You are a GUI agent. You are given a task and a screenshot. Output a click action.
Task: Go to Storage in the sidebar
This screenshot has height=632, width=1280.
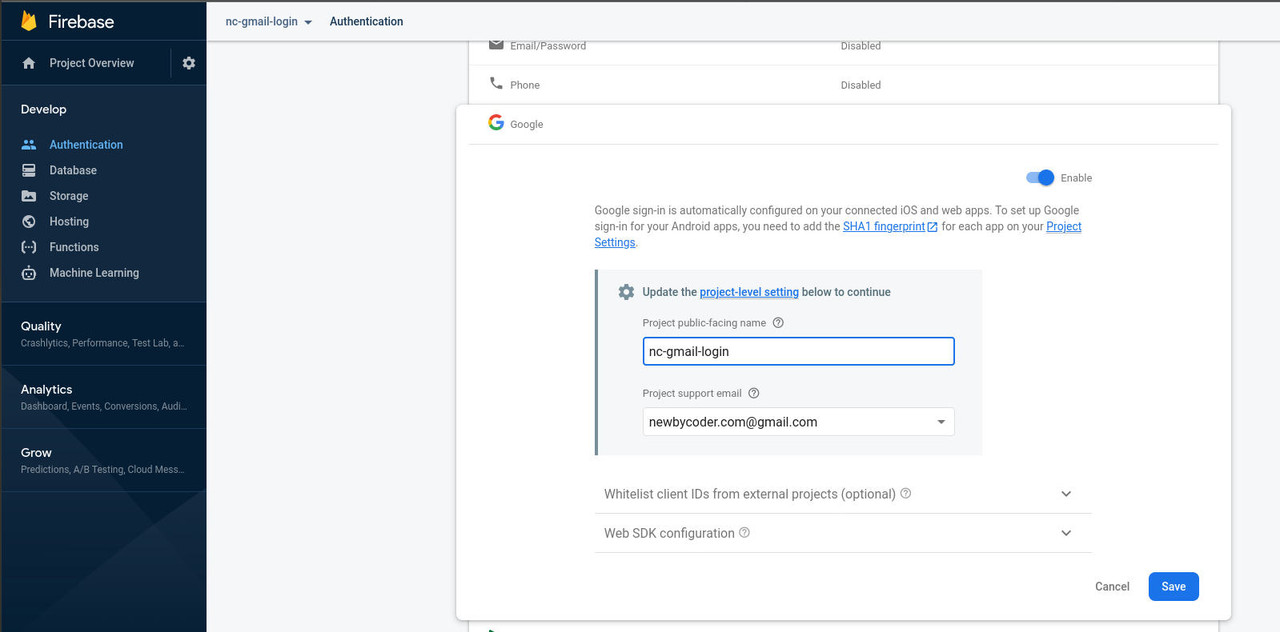[x=69, y=196]
